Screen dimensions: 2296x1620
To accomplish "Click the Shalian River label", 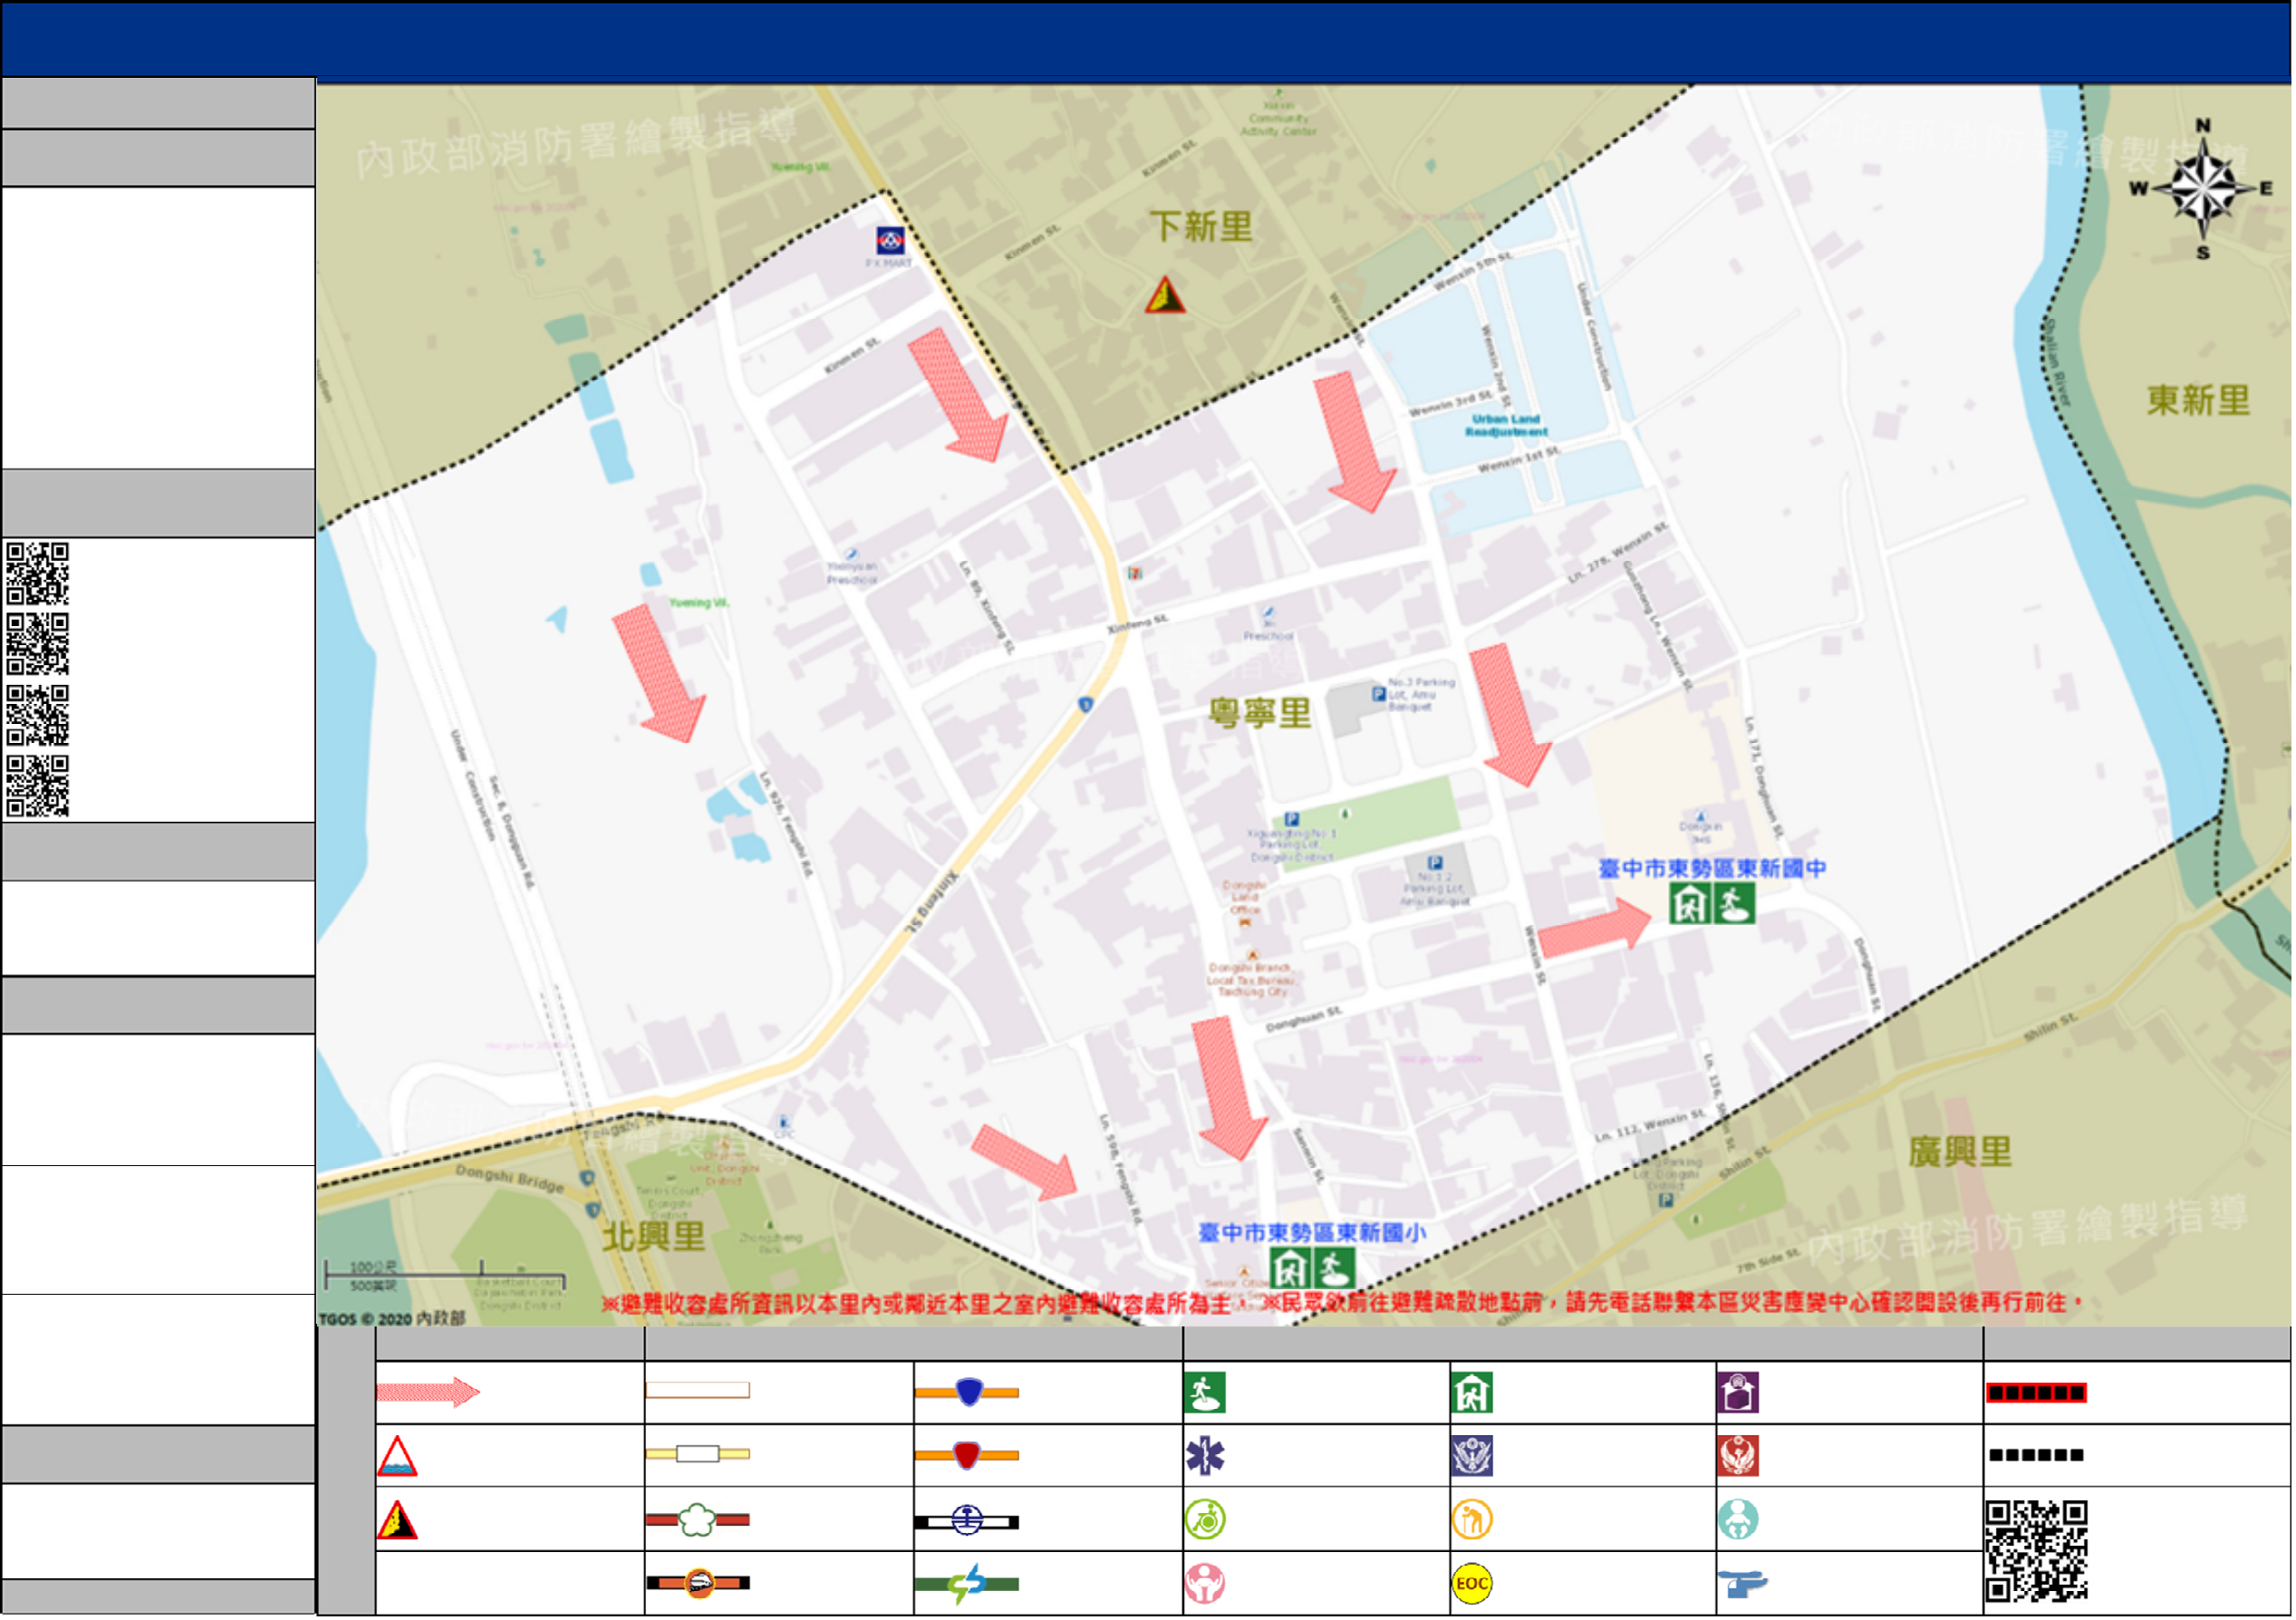I will pyautogui.click(x=2056, y=362).
